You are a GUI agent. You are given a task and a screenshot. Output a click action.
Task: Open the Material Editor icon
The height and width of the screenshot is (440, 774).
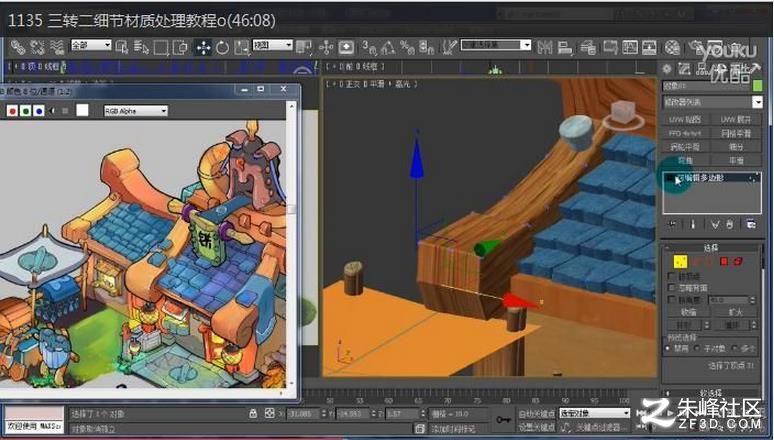[672, 47]
